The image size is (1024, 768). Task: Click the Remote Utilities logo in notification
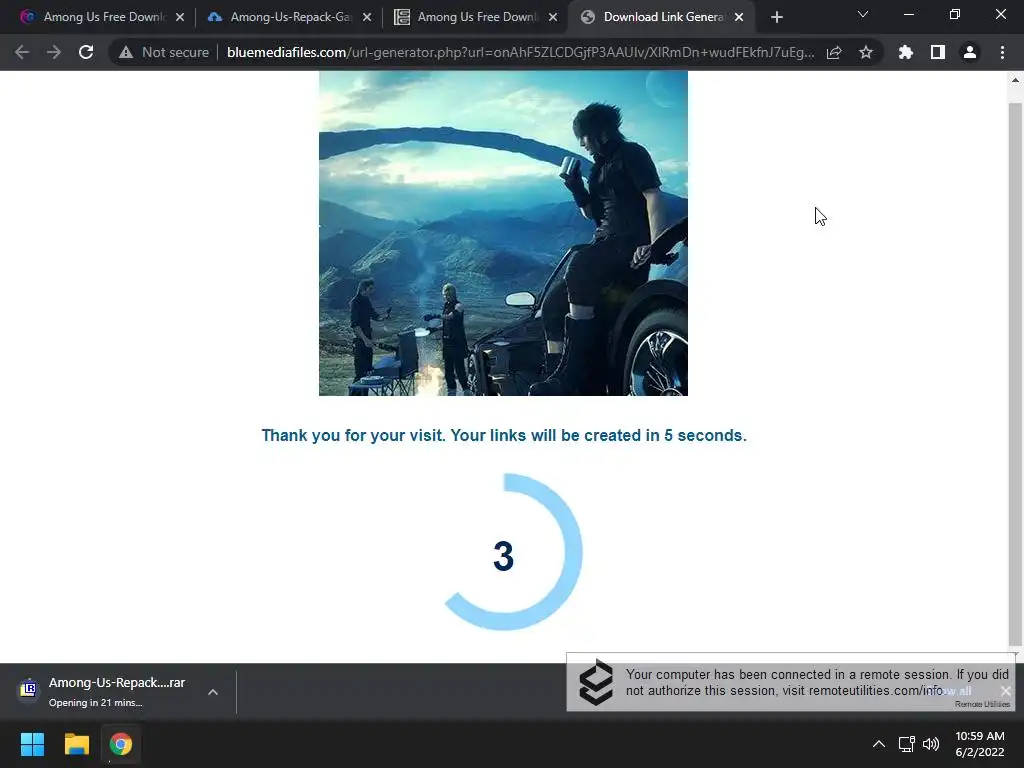pos(596,682)
